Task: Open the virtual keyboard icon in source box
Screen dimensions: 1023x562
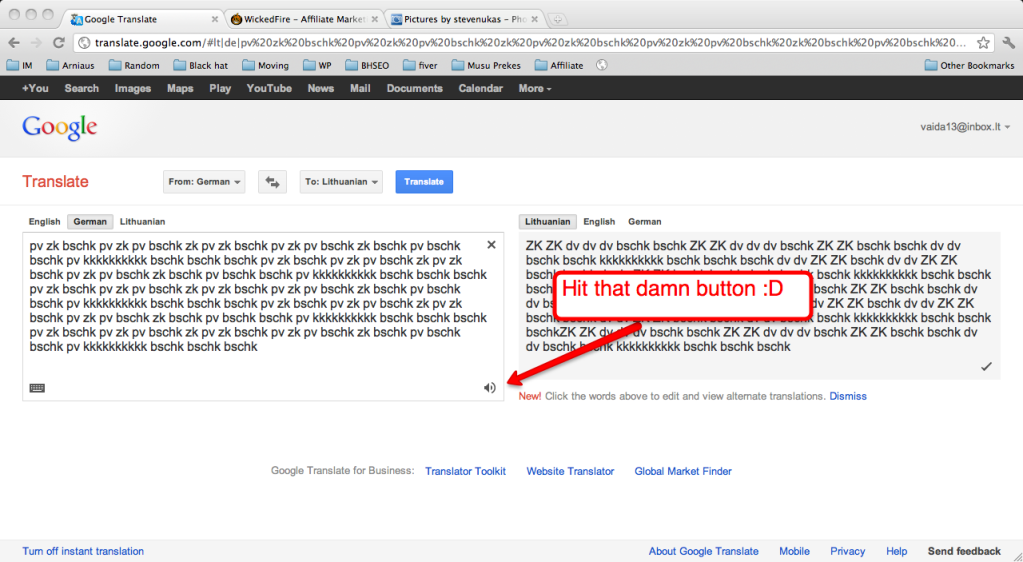Action: [37, 388]
